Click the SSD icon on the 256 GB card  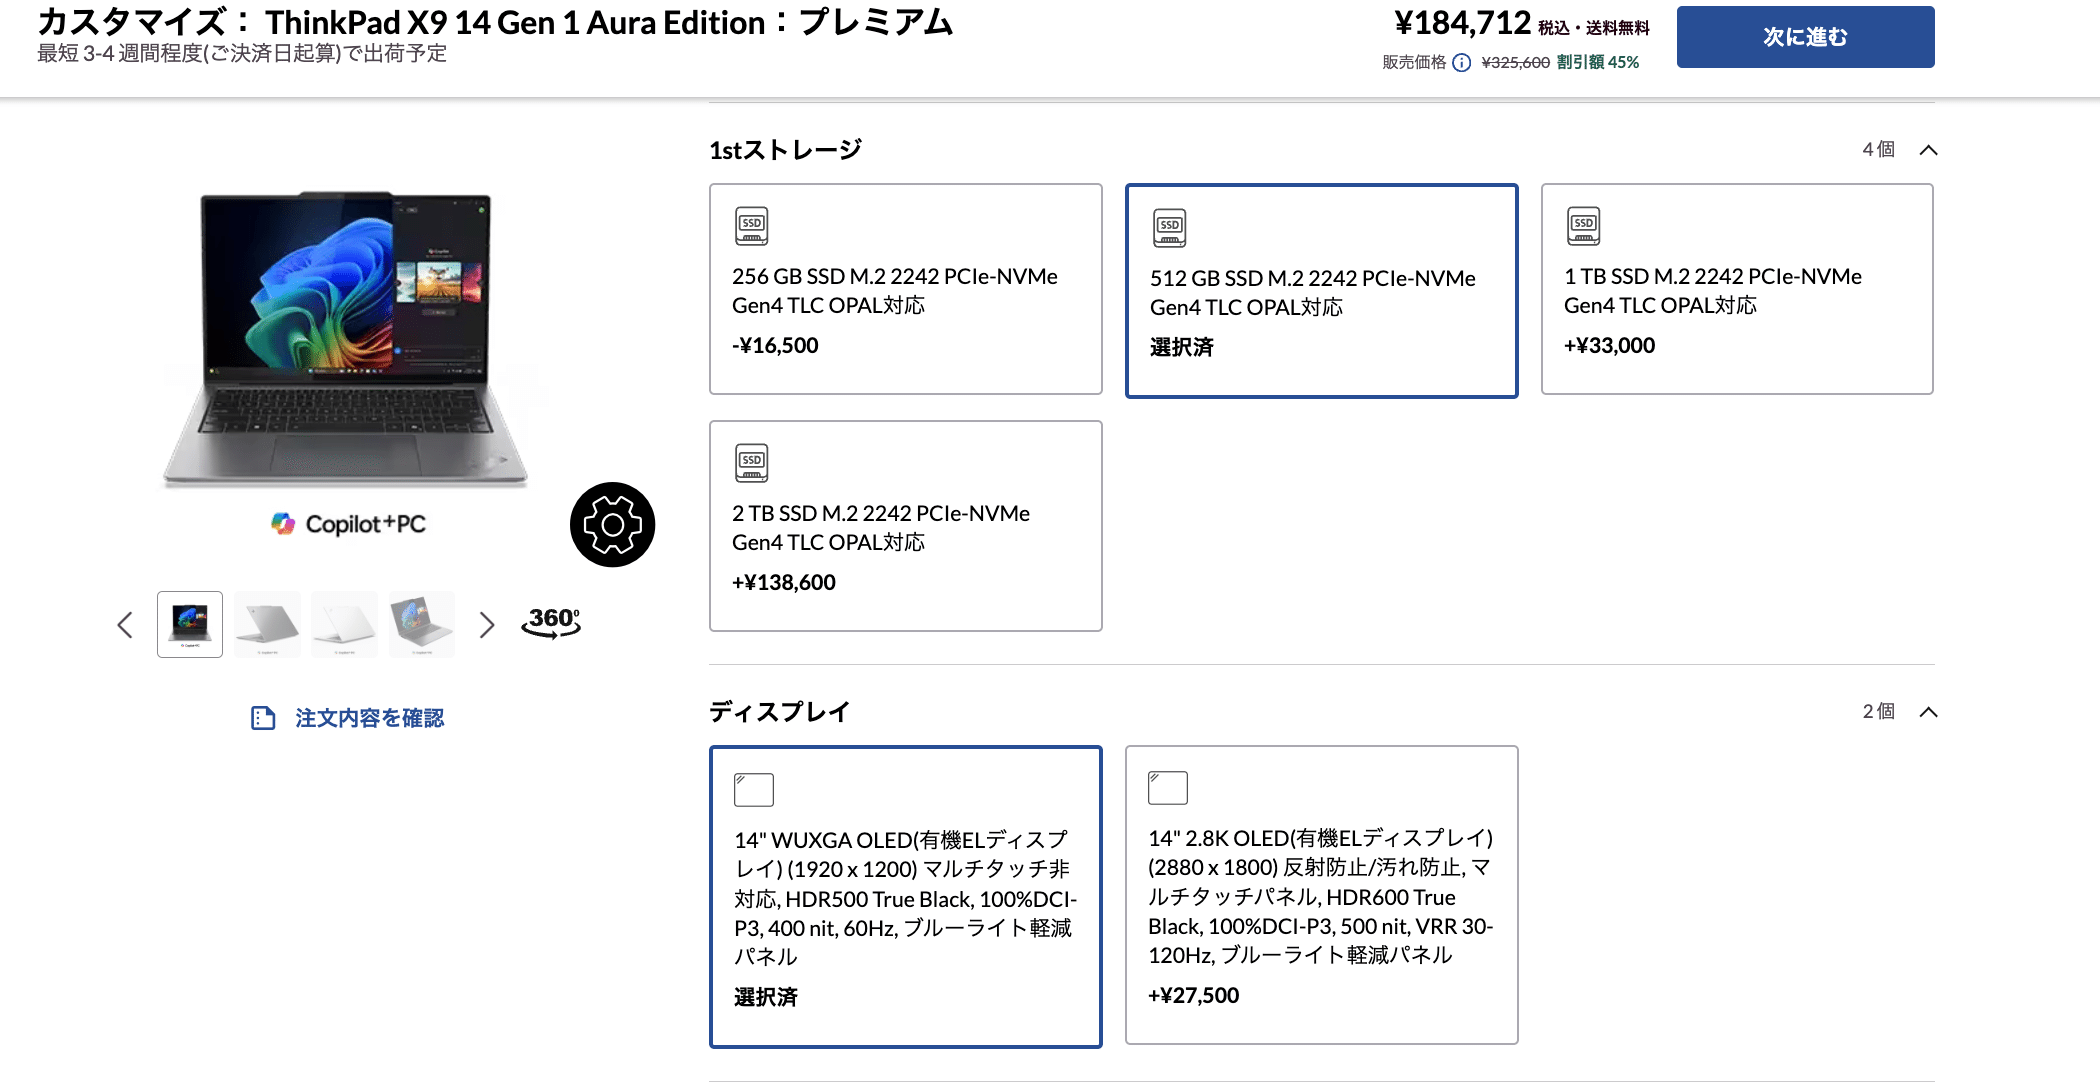tap(751, 226)
